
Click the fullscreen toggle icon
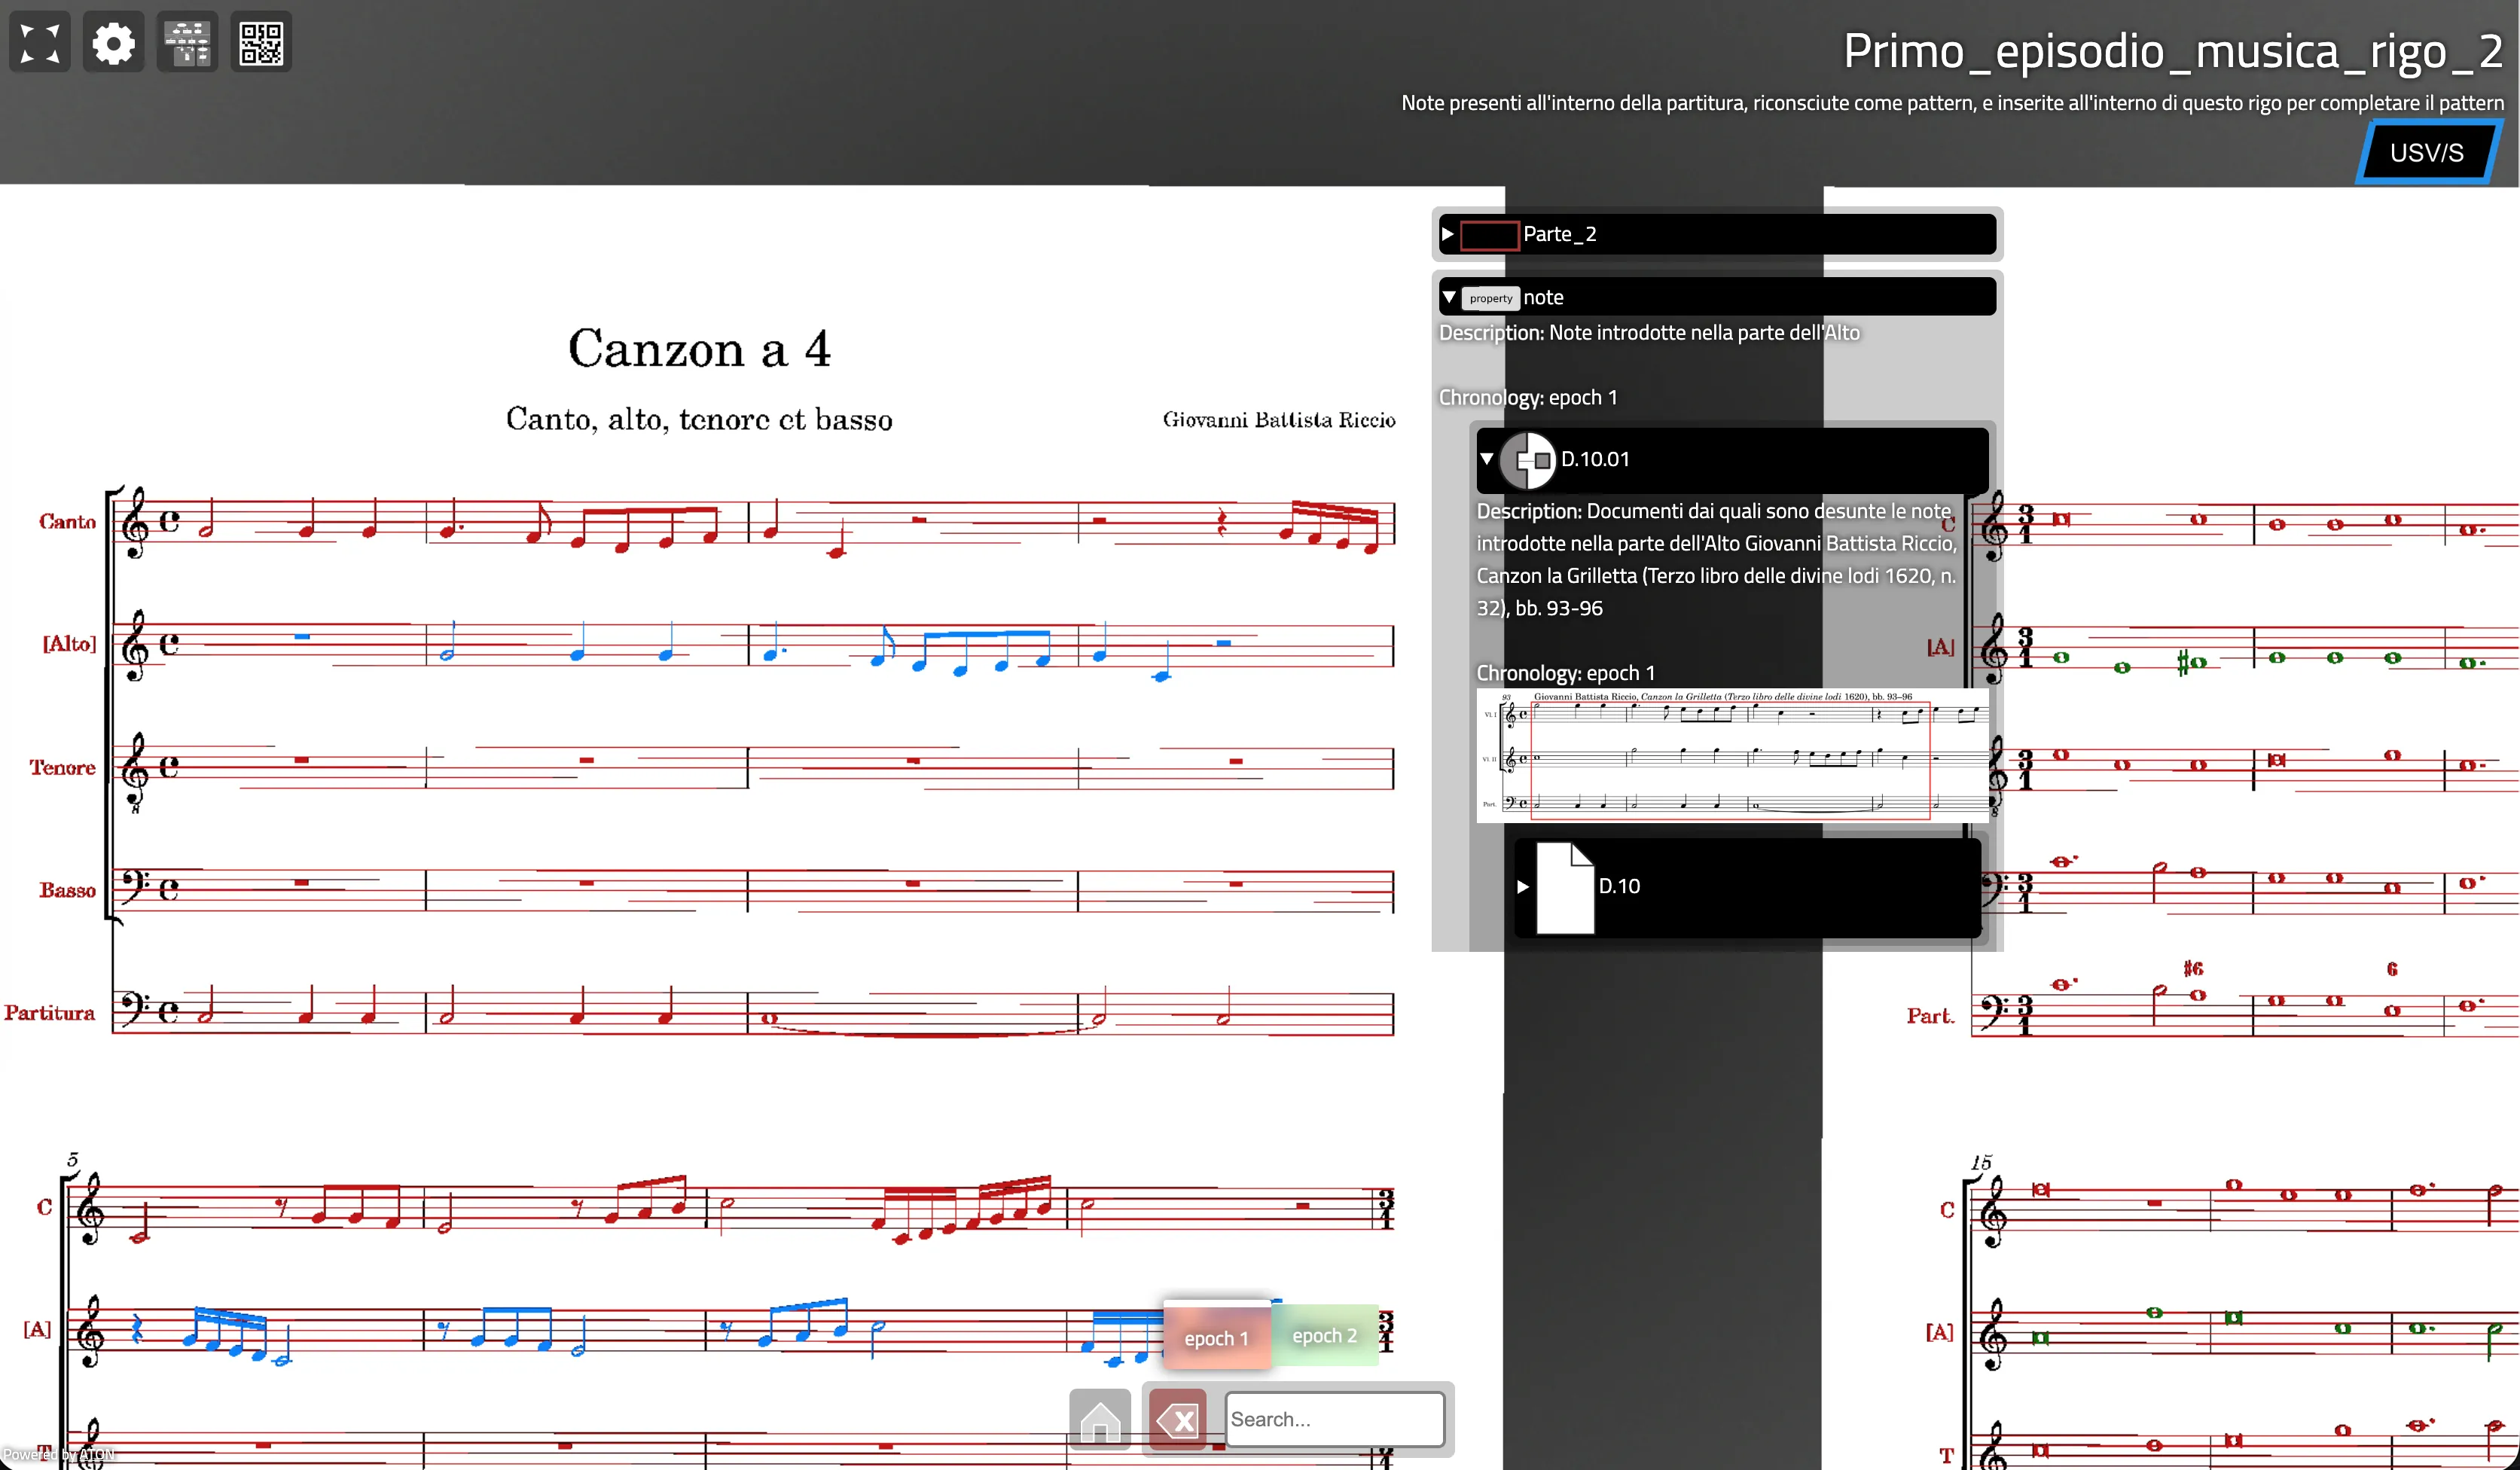[40, 43]
